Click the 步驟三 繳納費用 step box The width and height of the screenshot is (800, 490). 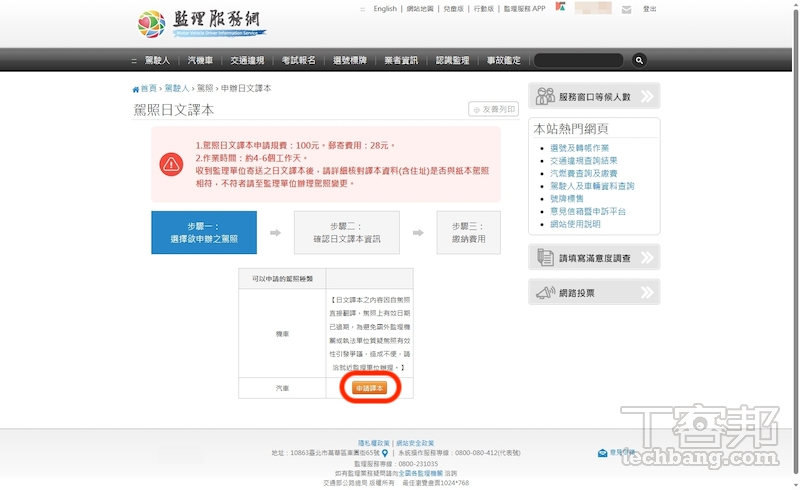468,233
